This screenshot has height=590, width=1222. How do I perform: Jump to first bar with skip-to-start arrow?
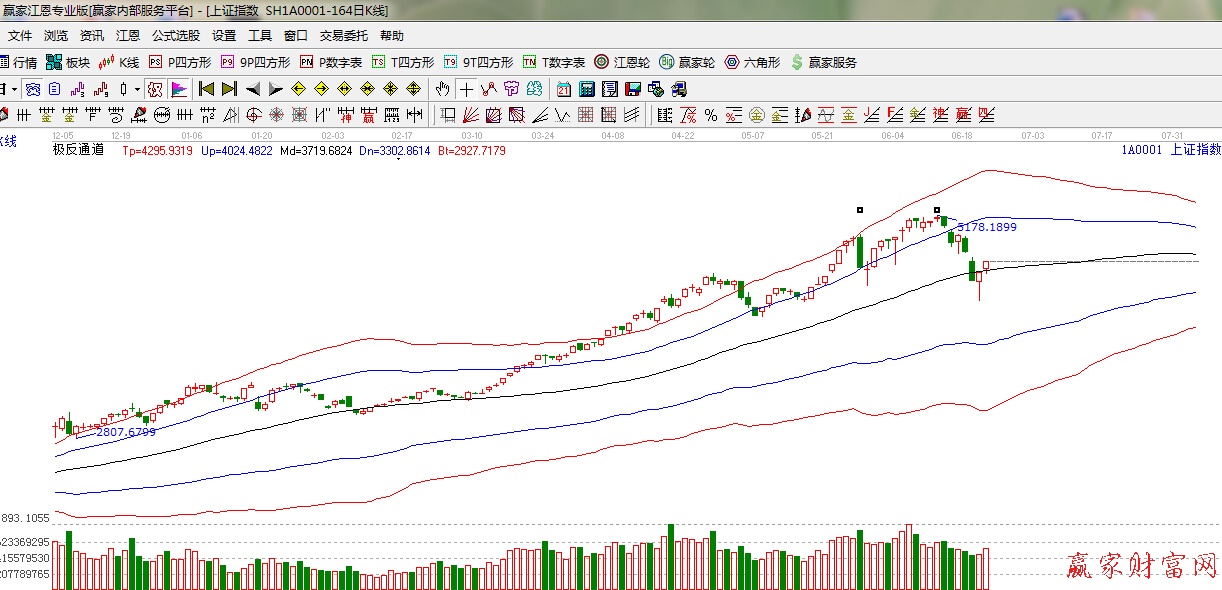tap(206, 89)
